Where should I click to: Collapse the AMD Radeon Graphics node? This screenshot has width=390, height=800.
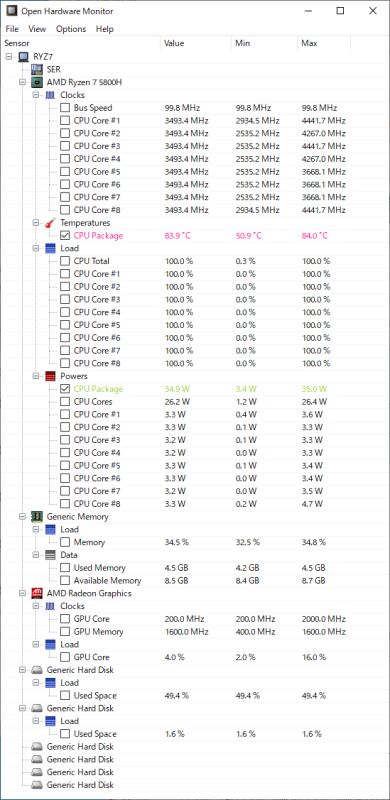[22, 593]
